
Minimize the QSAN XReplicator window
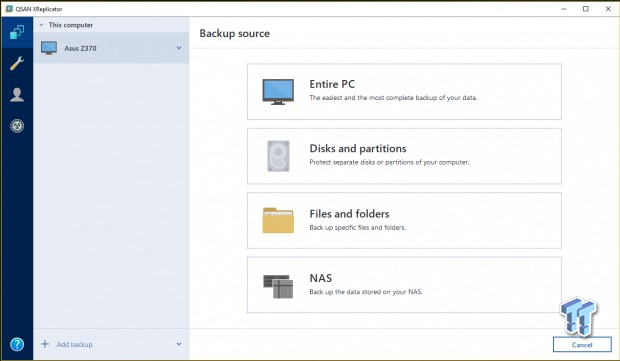(x=564, y=9)
